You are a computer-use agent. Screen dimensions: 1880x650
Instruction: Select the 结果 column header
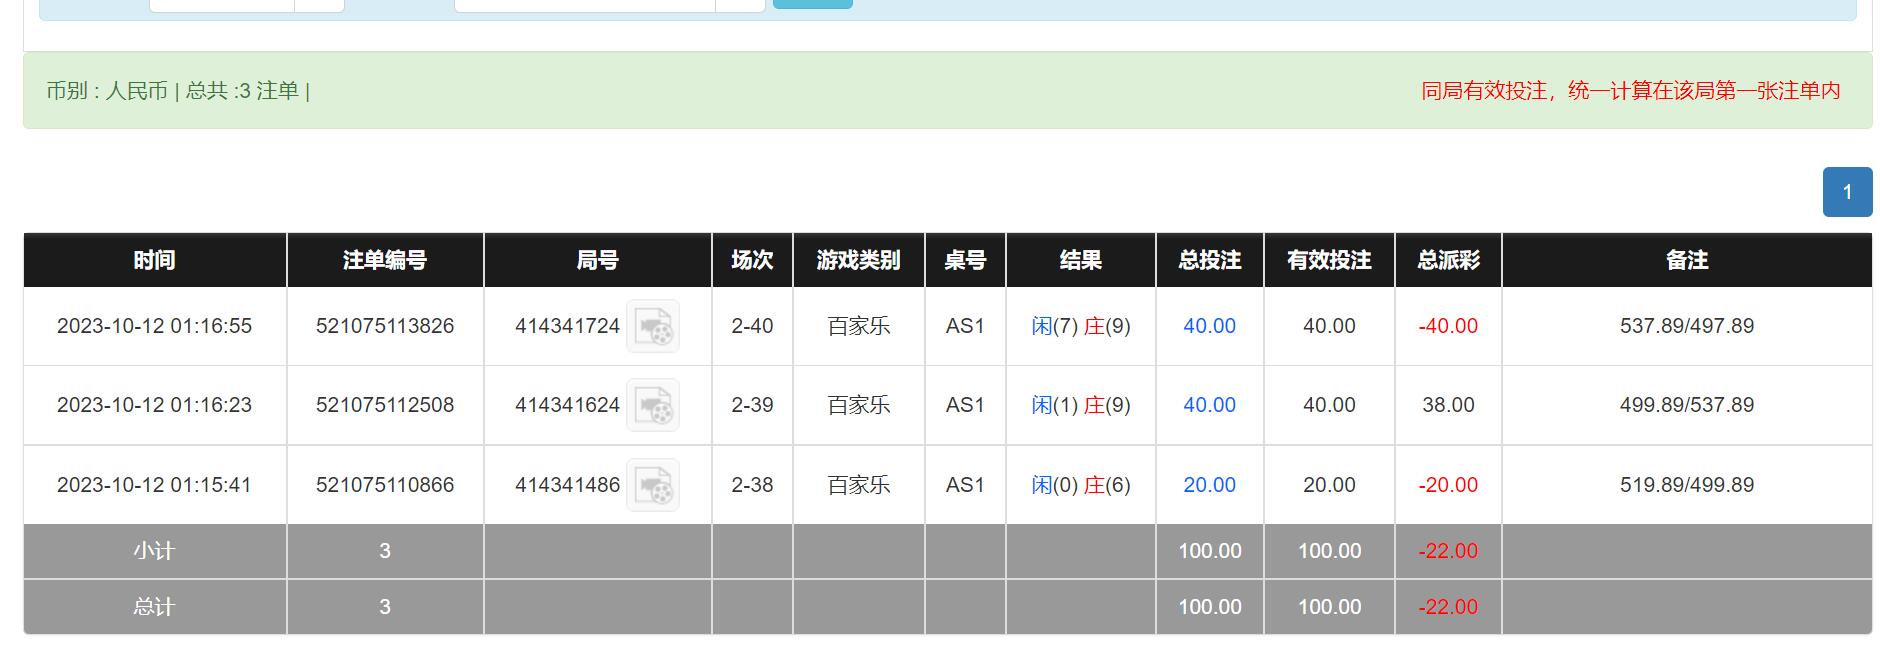1080,260
